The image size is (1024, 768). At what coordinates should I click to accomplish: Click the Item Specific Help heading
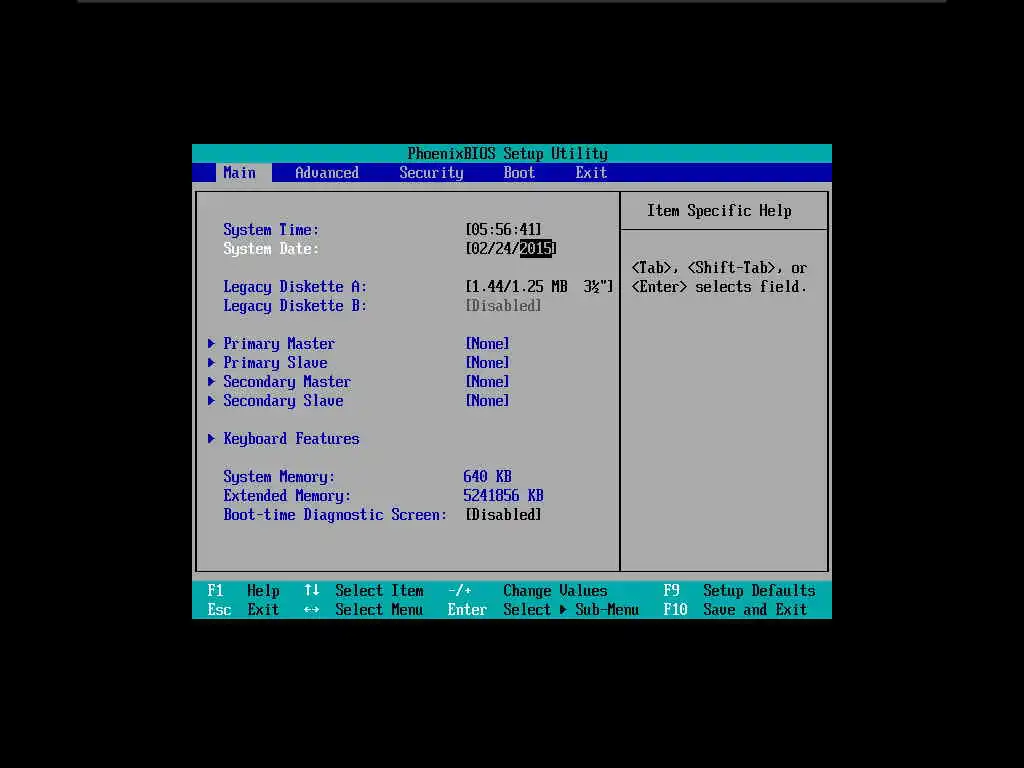pyautogui.click(x=719, y=211)
